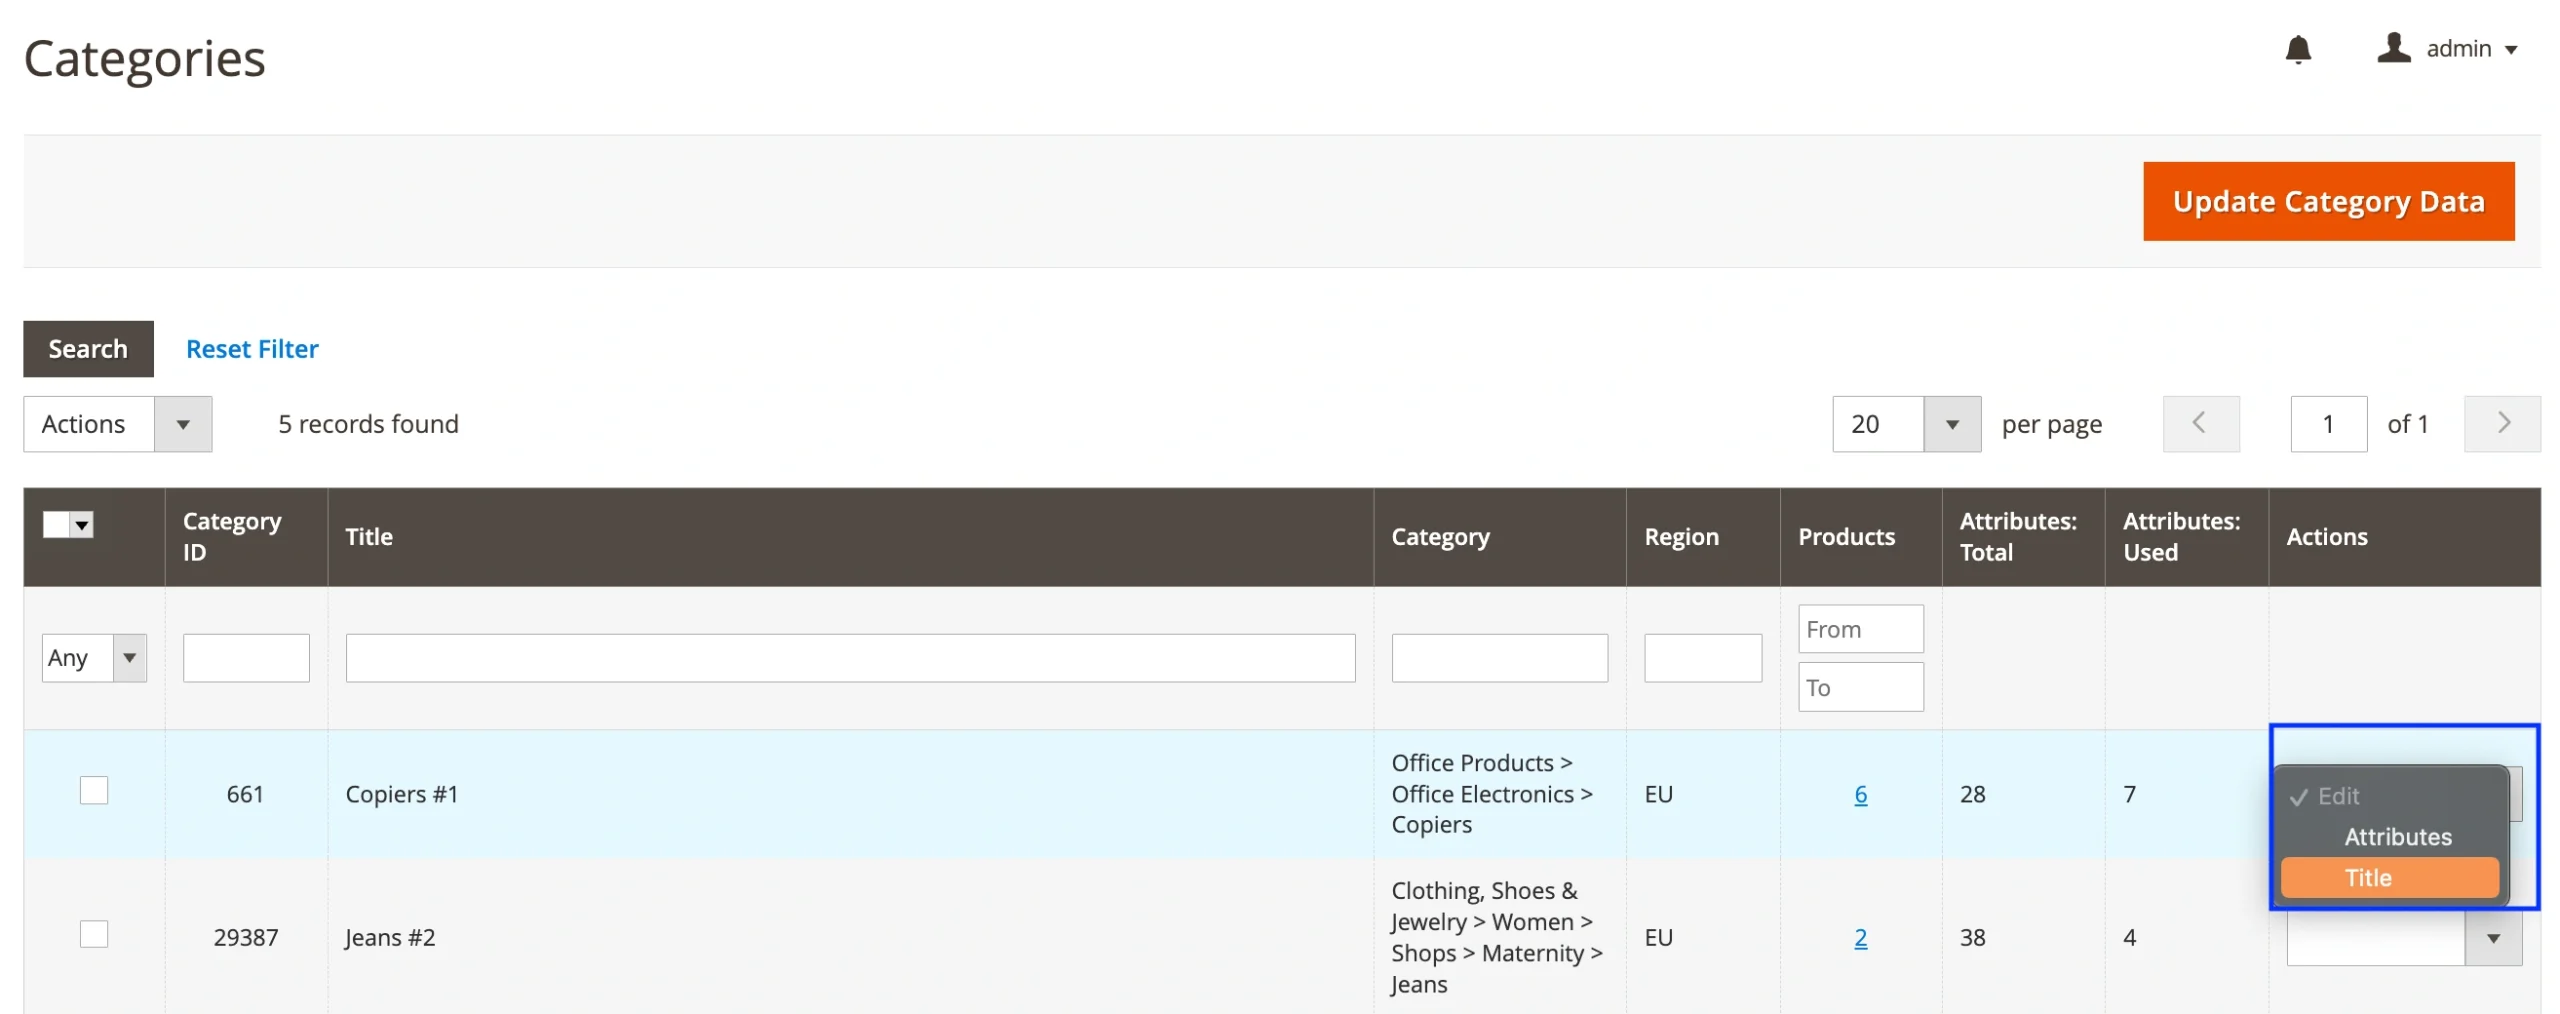Image resolution: width=2560 pixels, height=1014 pixels.
Task: Toggle the select-all checkbox in header
Action: pos(57,524)
